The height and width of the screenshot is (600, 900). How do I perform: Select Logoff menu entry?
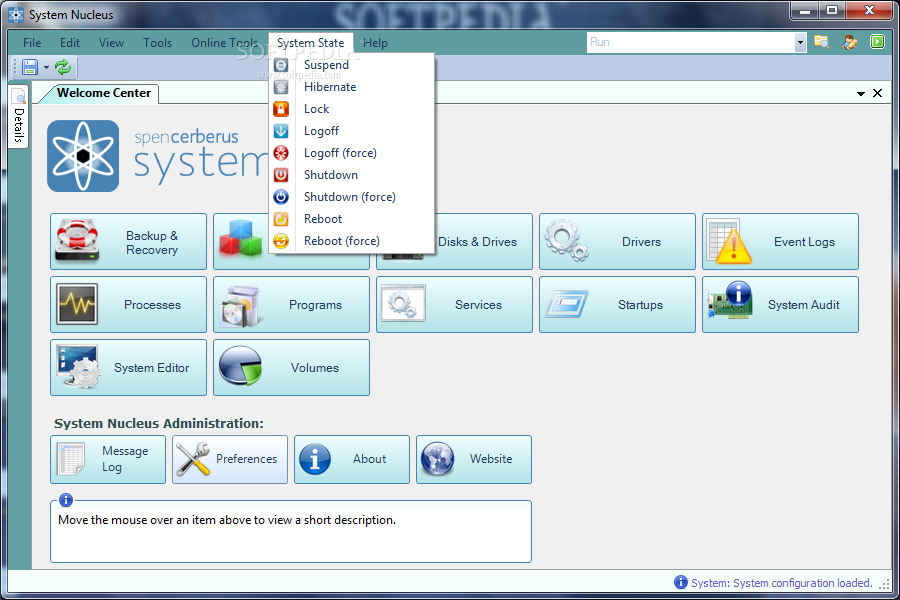pos(351,131)
